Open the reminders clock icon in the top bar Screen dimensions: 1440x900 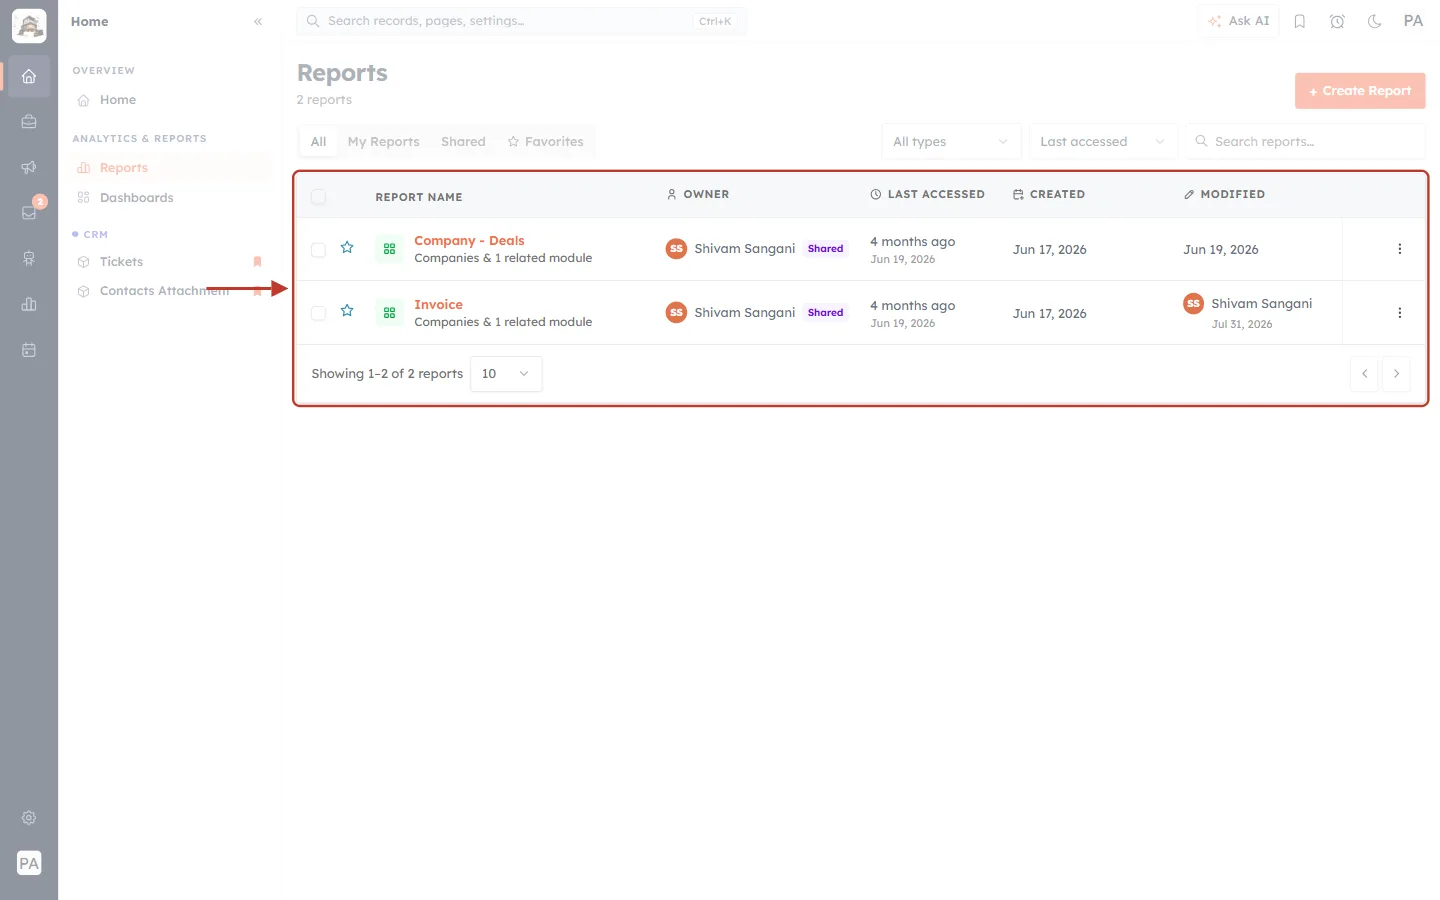[x=1337, y=21]
